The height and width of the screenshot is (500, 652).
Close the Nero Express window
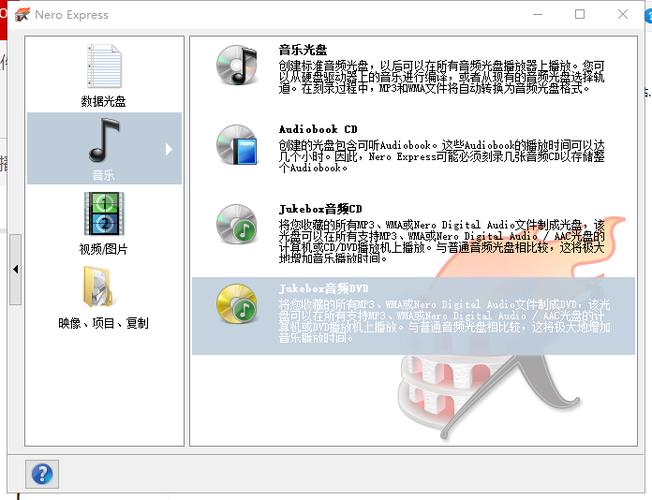click(x=622, y=15)
